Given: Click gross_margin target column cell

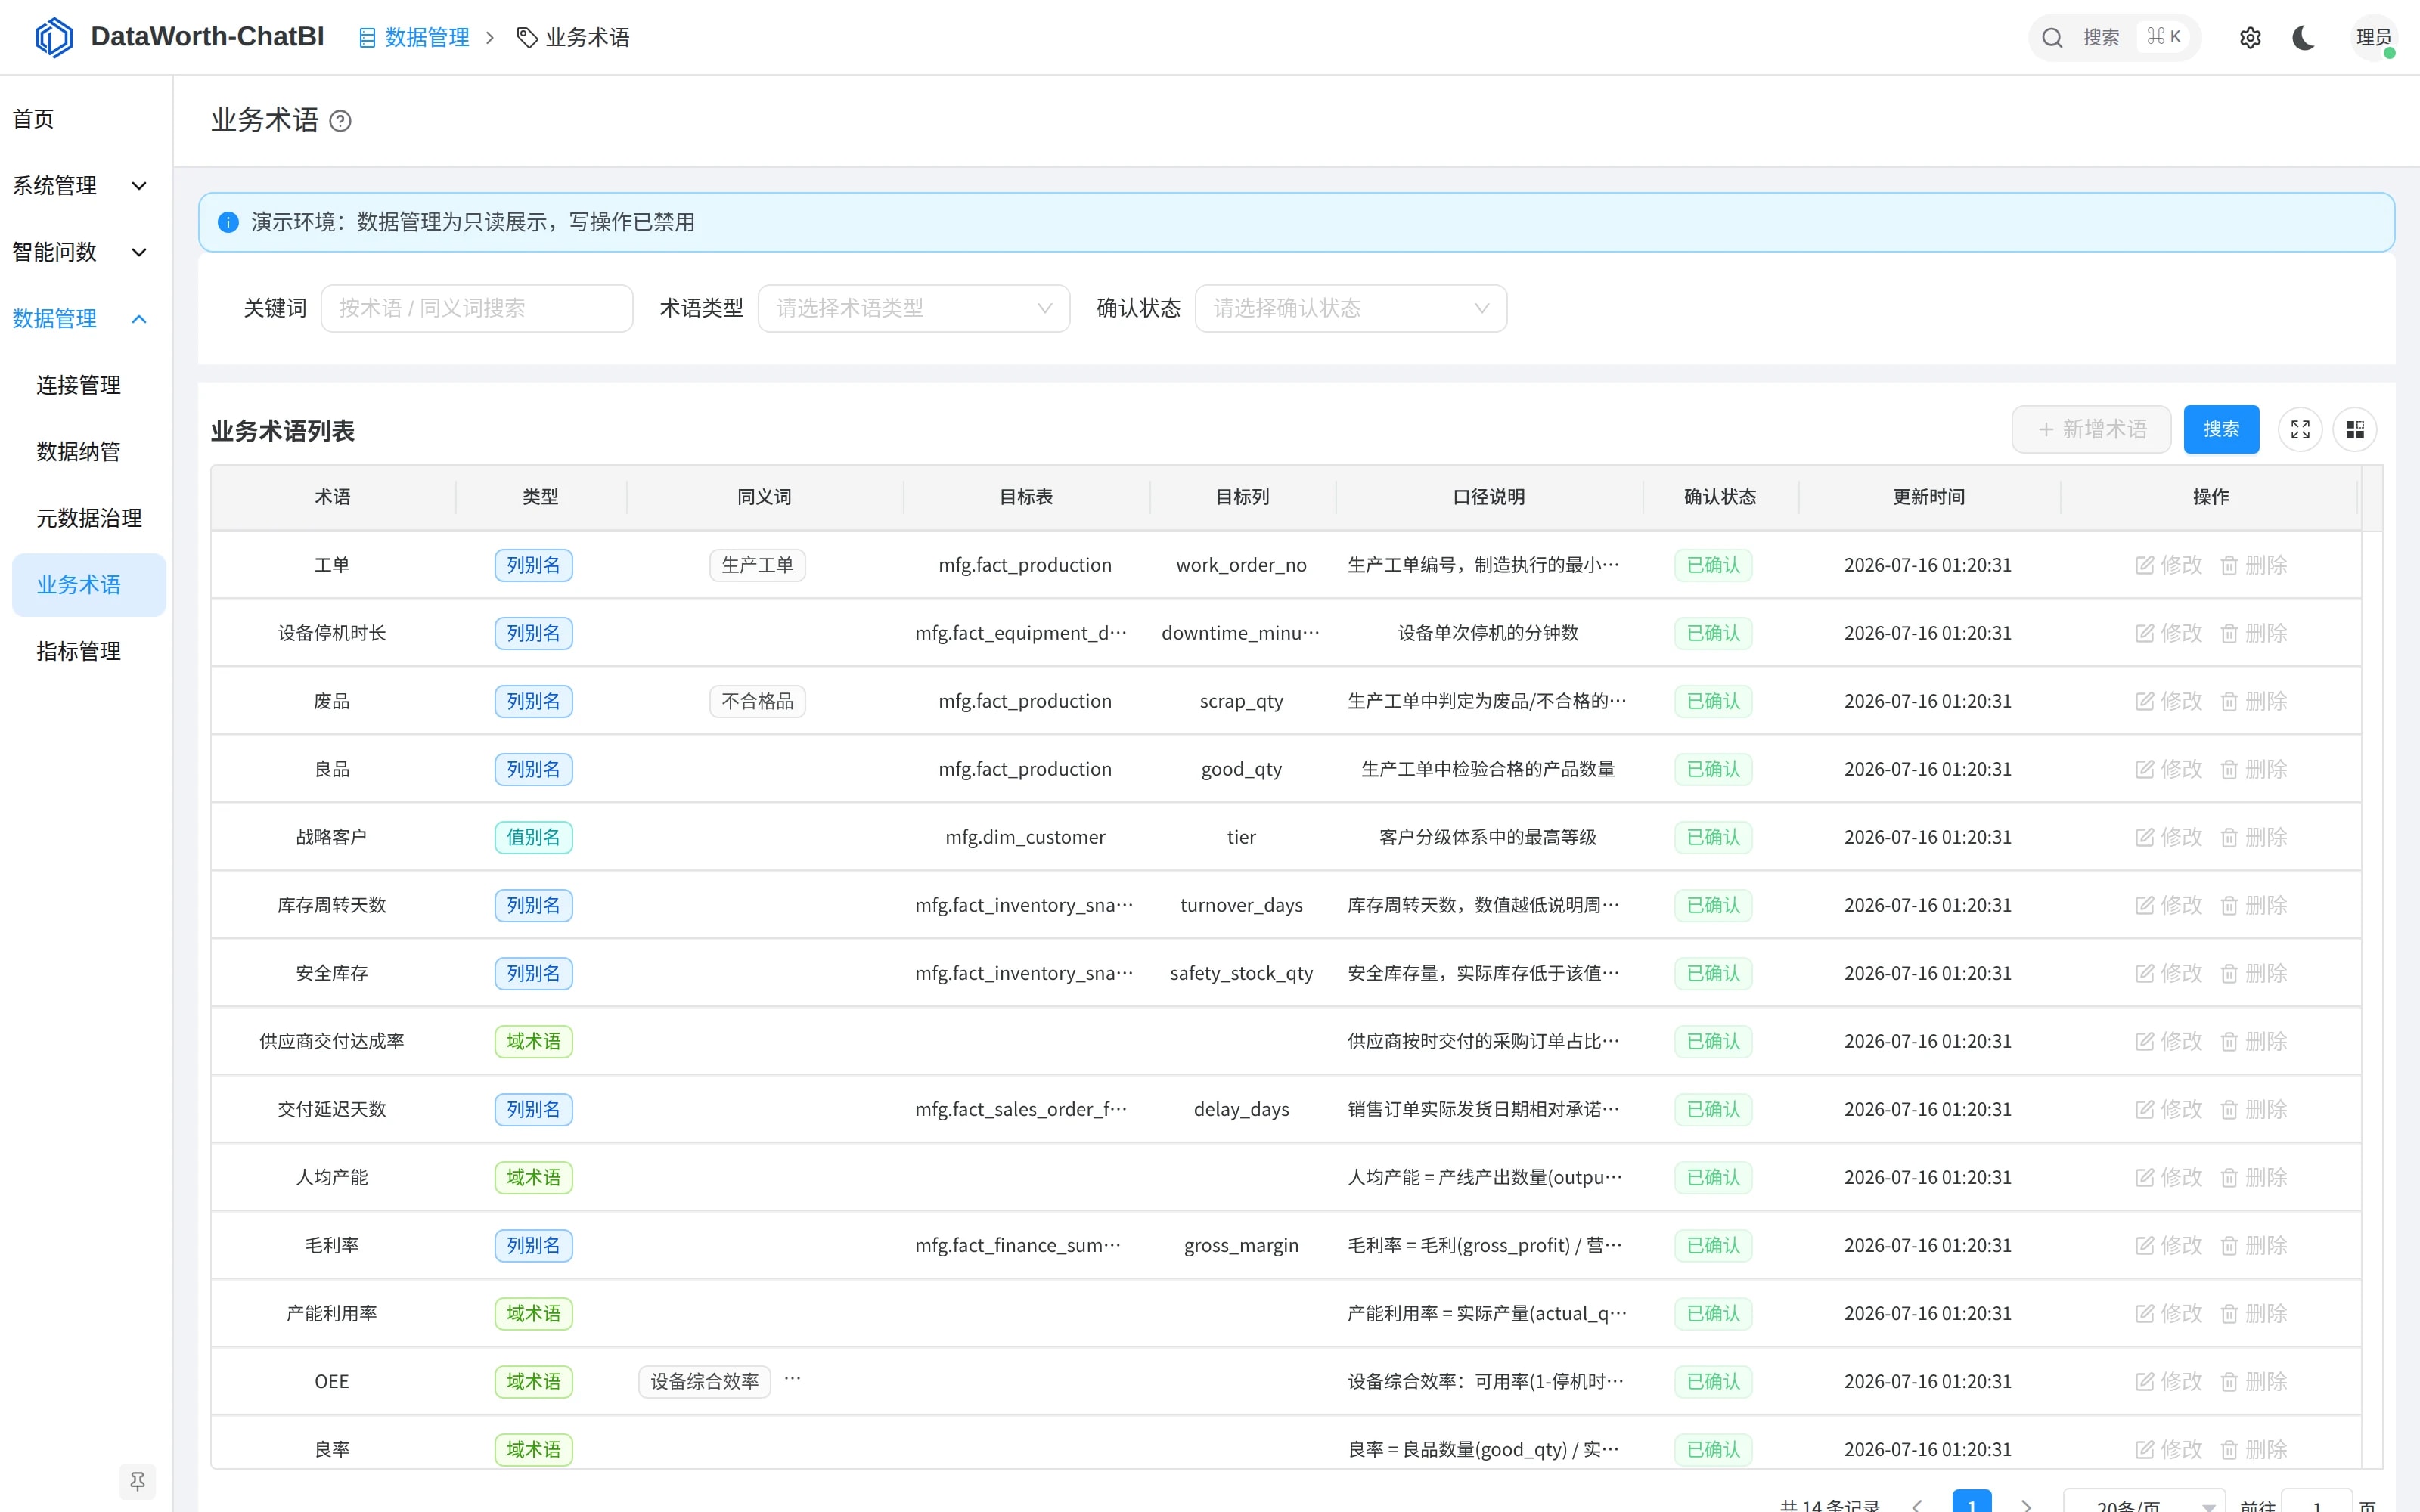Looking at the screenshot, I should pyautogui.click(x=1241, y=1245).
